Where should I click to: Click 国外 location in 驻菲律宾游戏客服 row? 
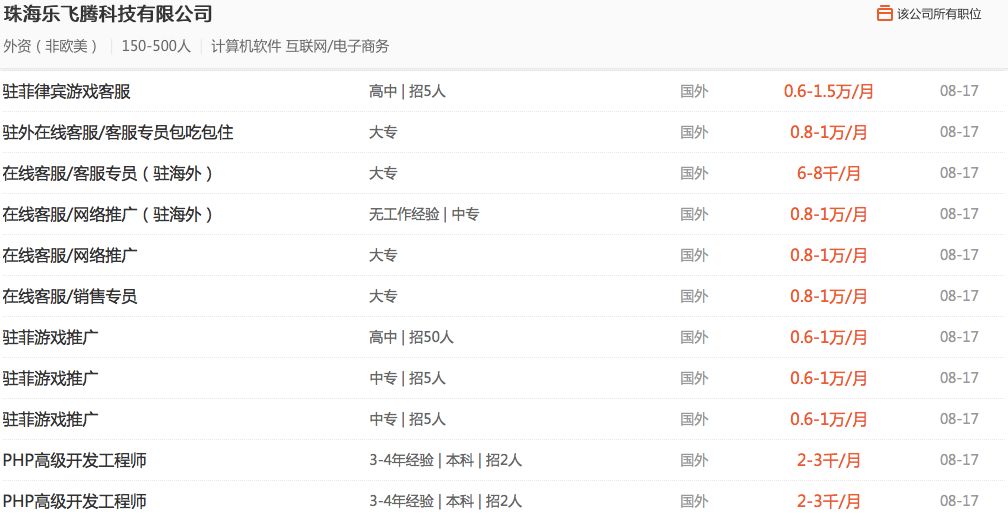694,91
